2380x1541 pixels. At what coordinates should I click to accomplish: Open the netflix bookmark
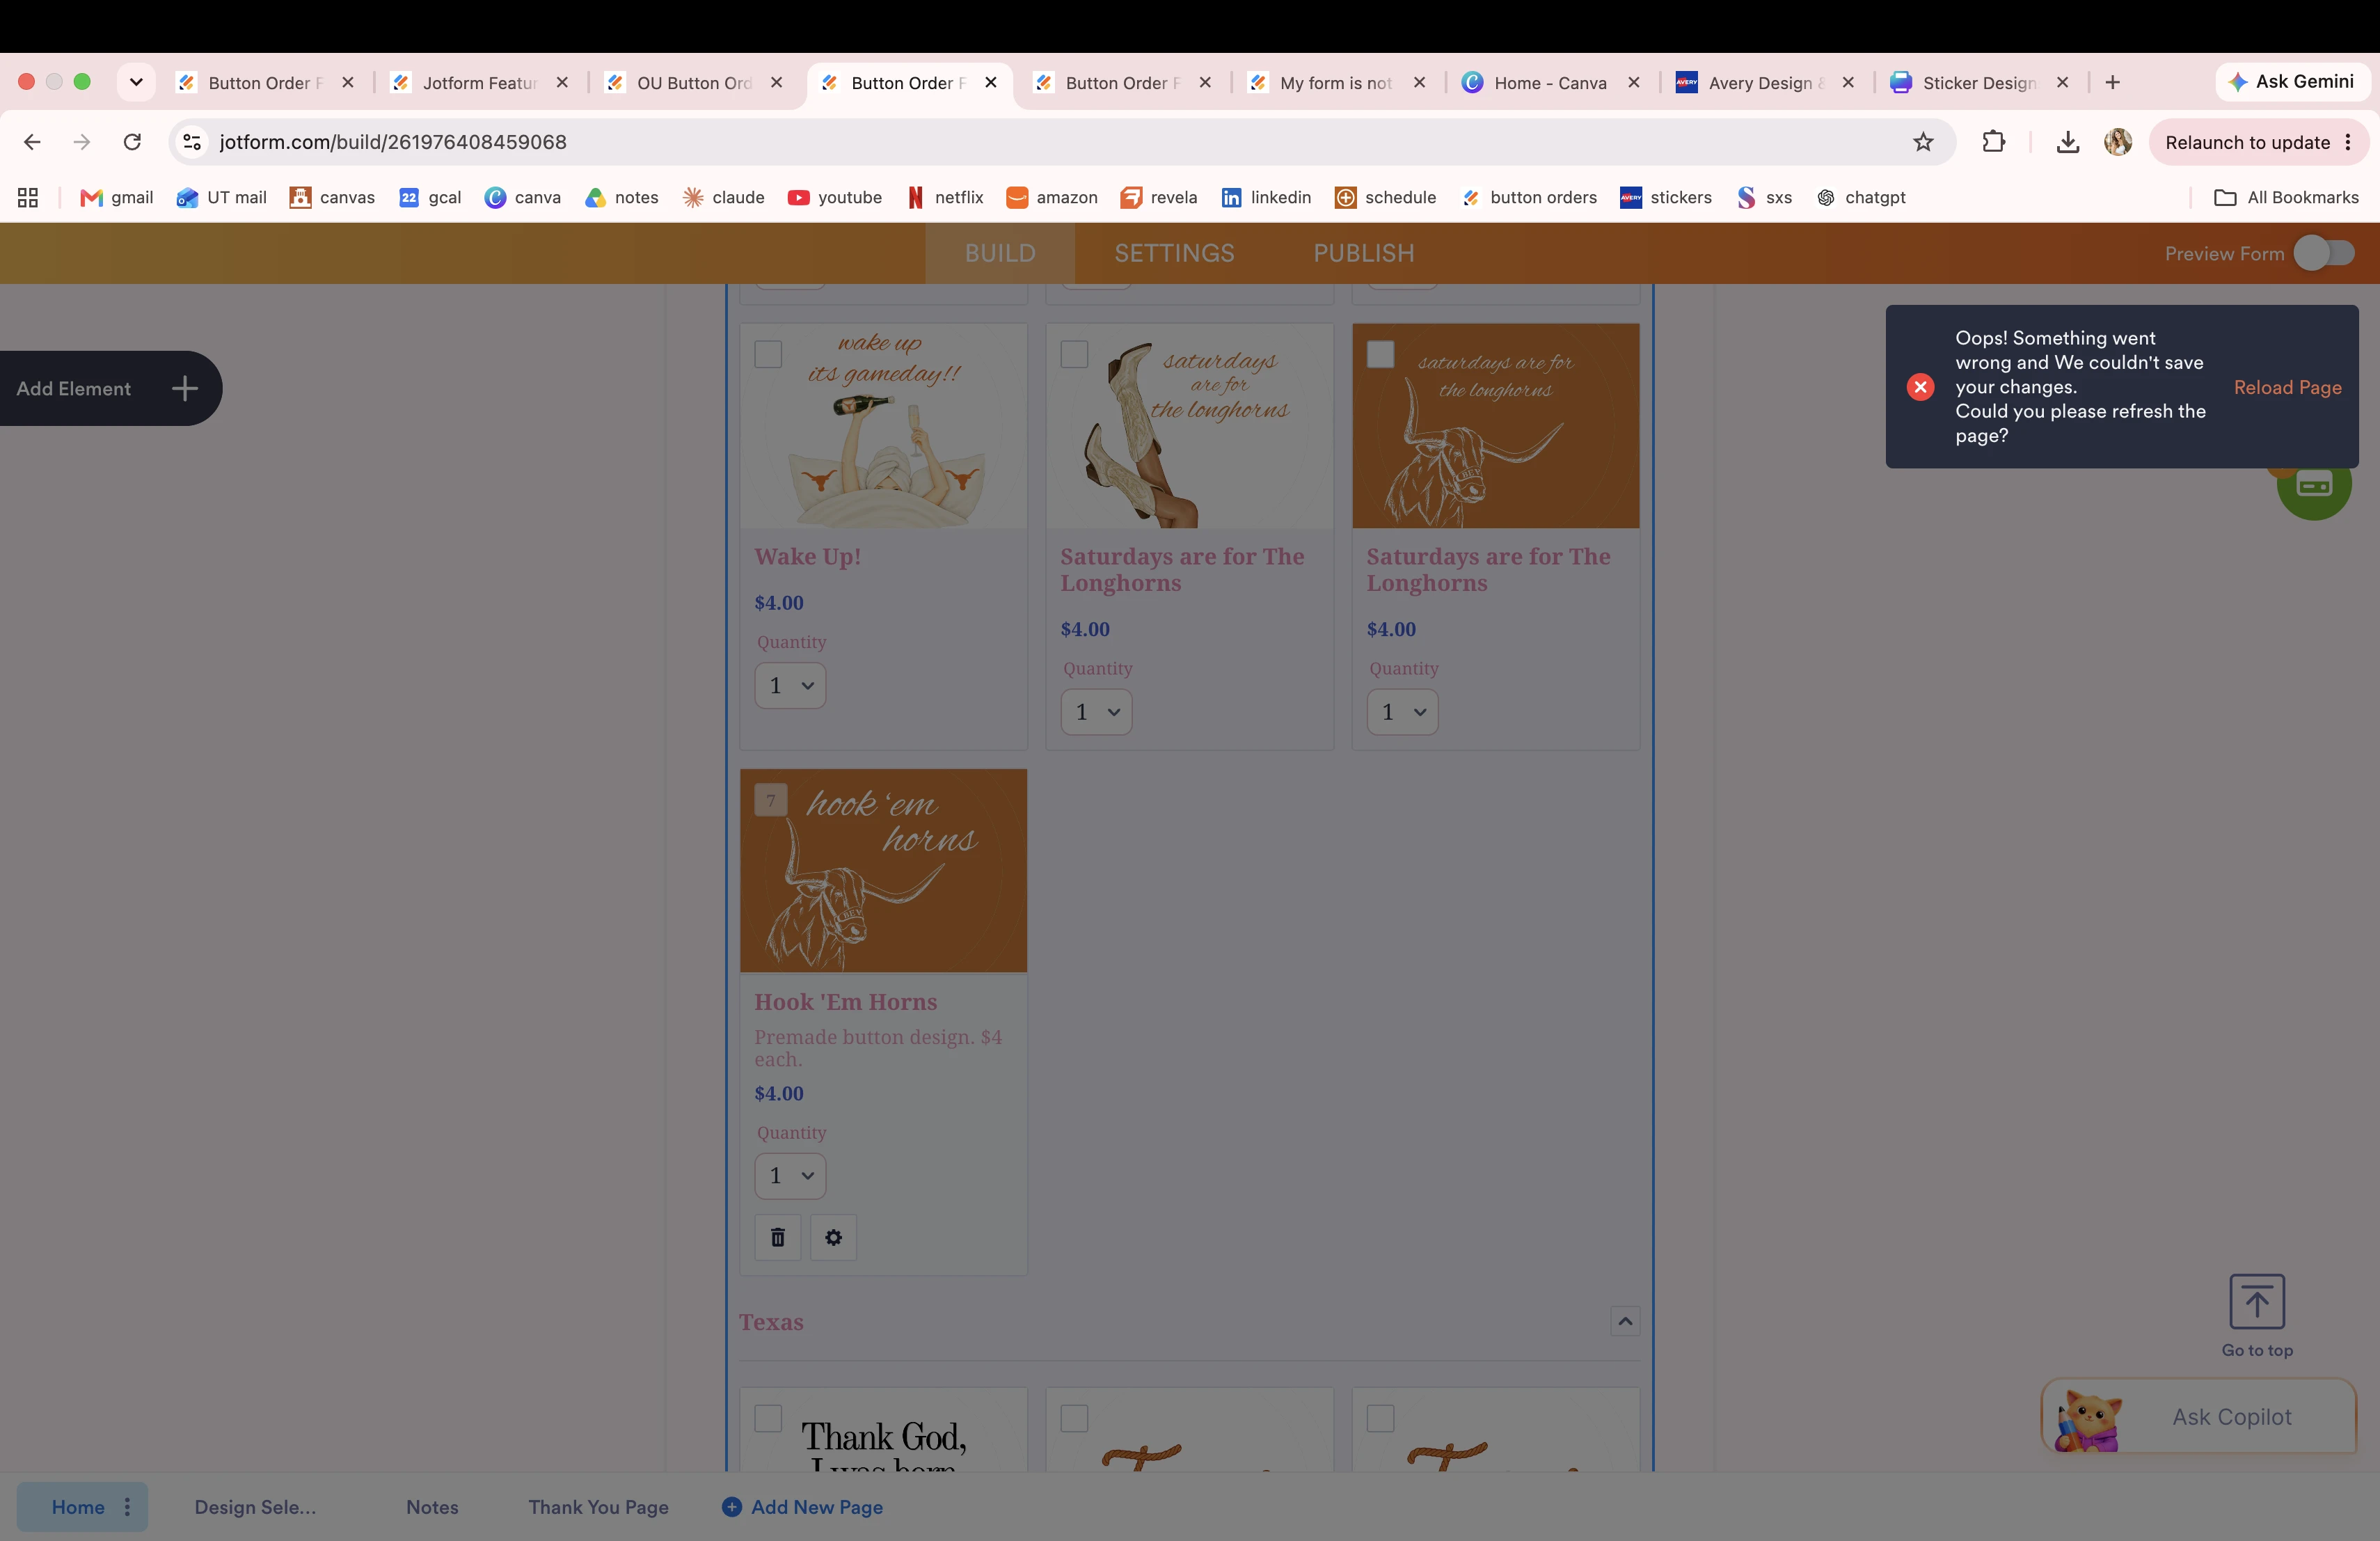(945, 198)
